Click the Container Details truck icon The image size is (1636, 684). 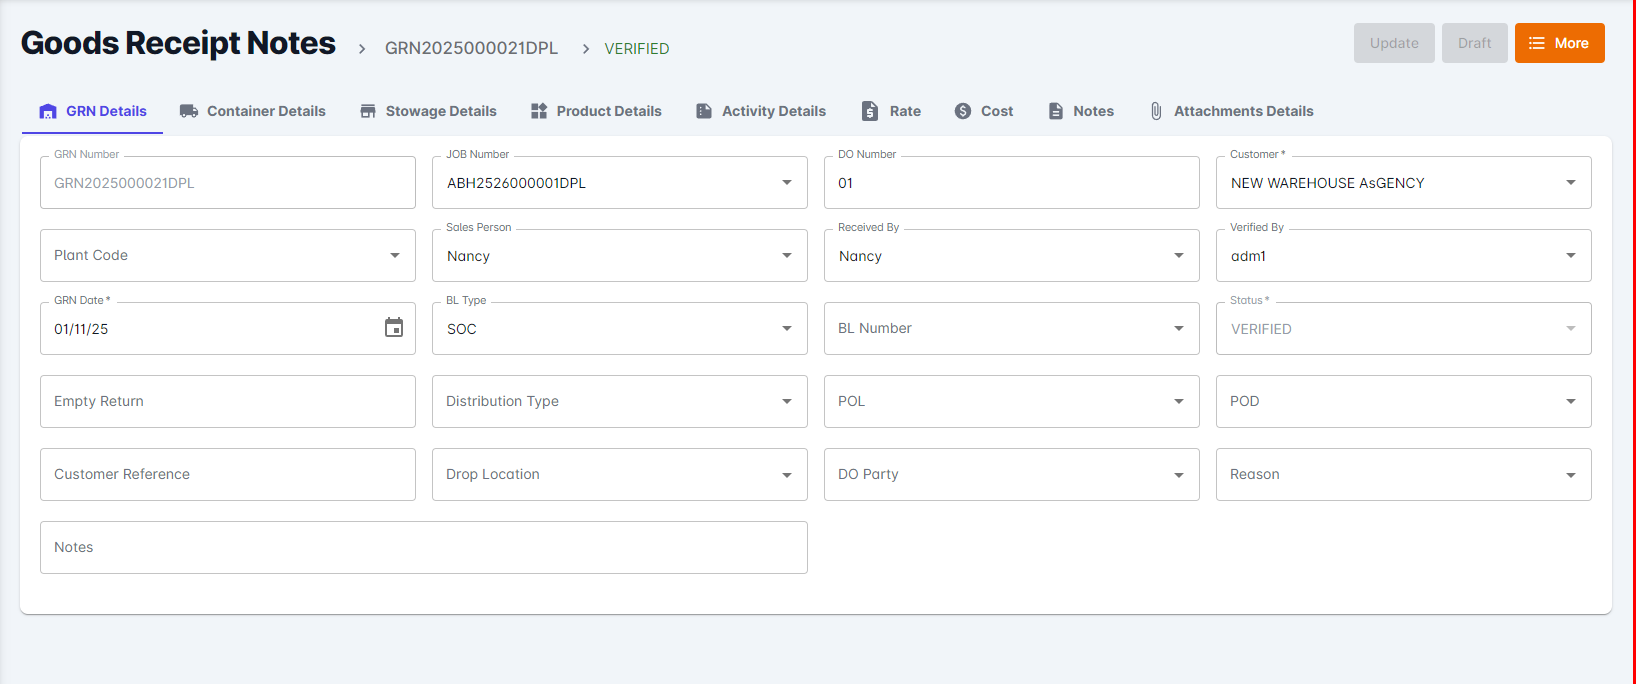pos(188,111)
